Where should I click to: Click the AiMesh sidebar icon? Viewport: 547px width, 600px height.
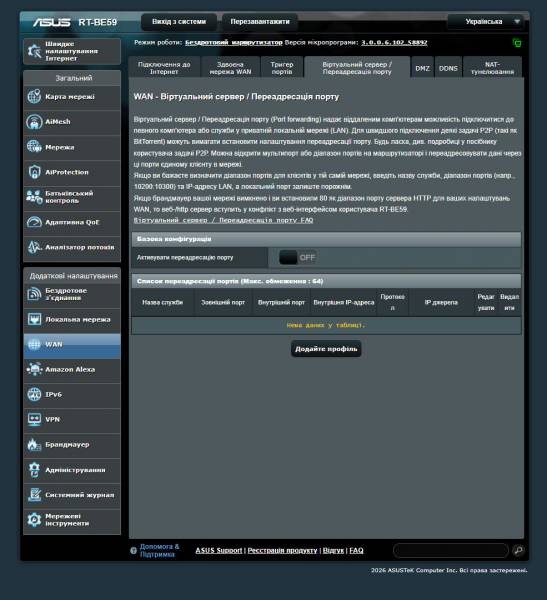pos(34,122)
